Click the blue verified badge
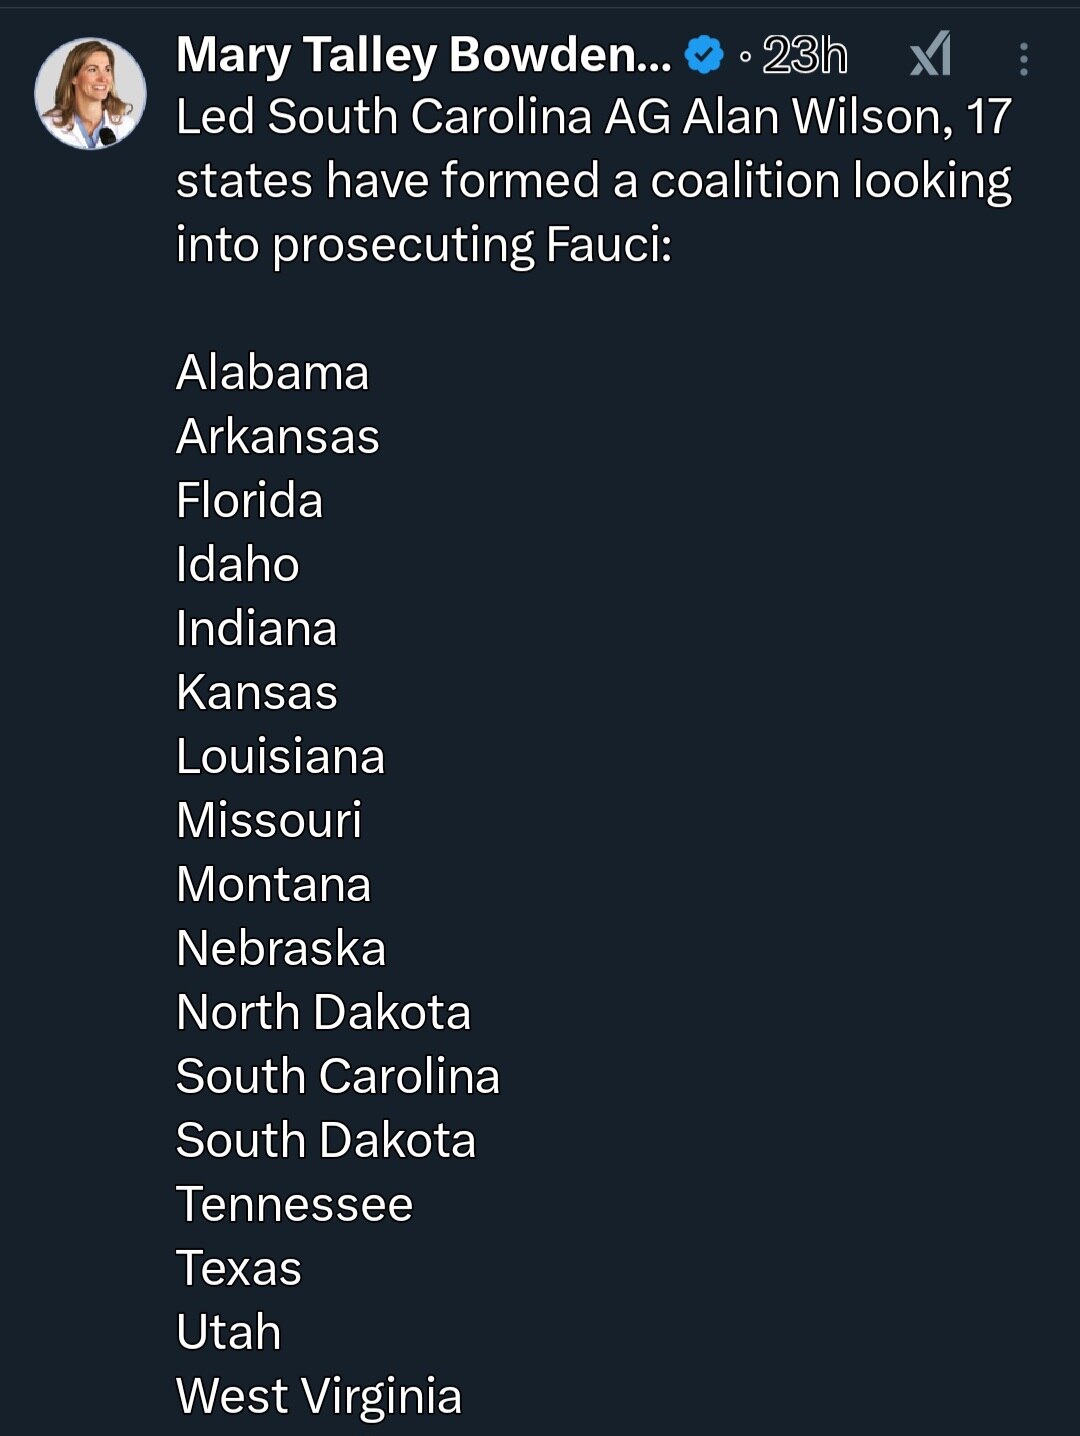1080x1436 pixels. click(704, 55)
